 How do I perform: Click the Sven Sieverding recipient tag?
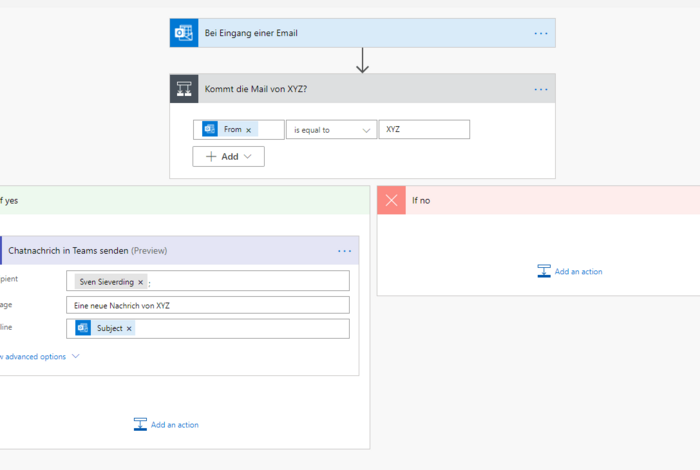[x=111, y=282]
